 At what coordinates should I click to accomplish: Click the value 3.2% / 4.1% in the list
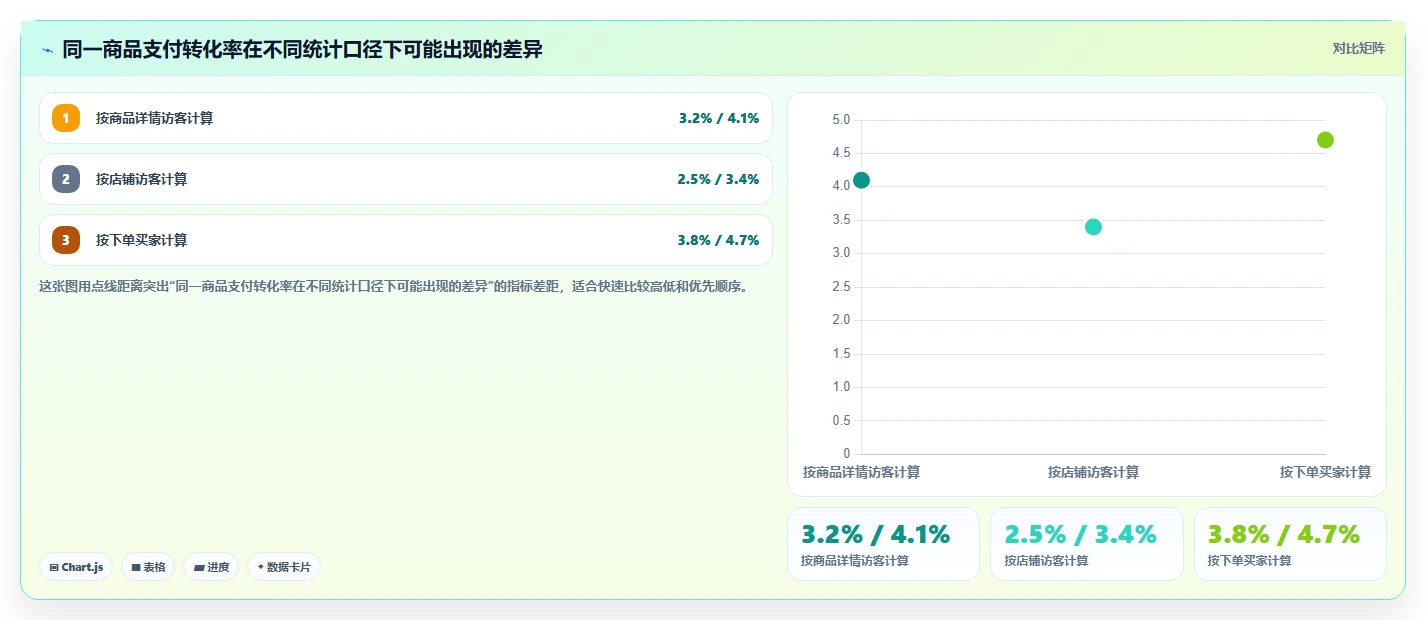tap(719, 118)
